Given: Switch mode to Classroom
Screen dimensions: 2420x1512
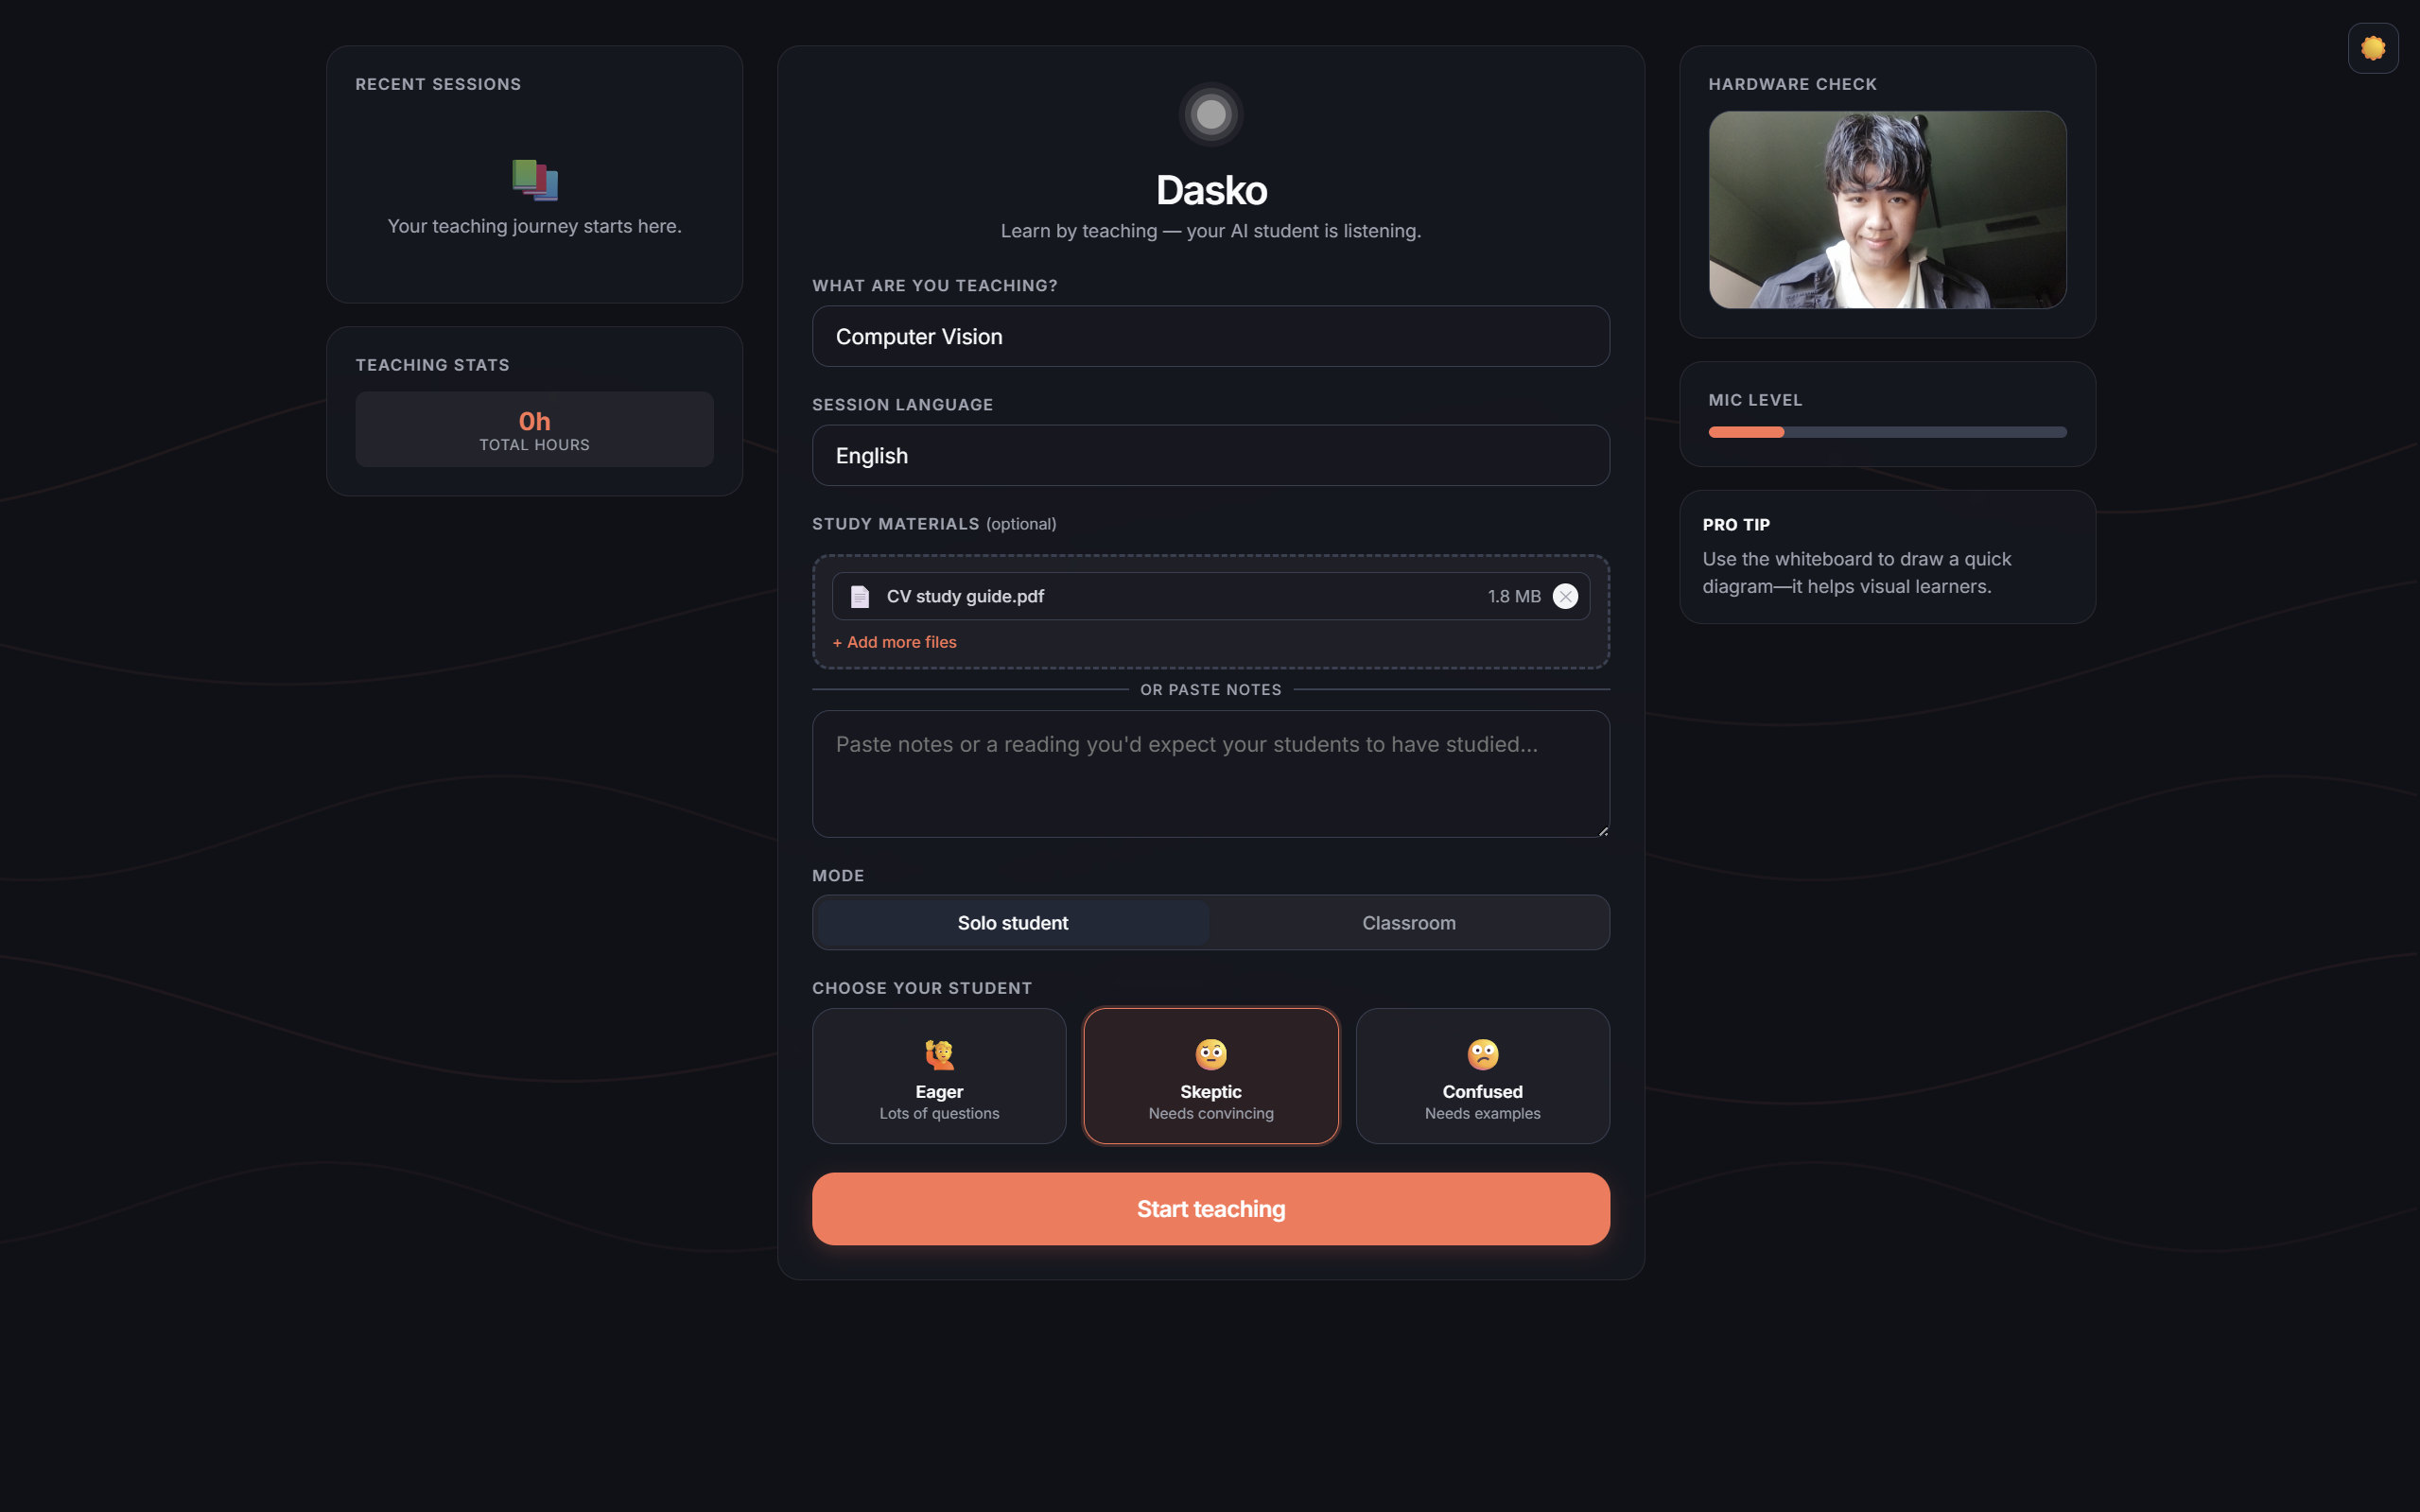Looking at the screenshot, I should tap(1408, 923).
